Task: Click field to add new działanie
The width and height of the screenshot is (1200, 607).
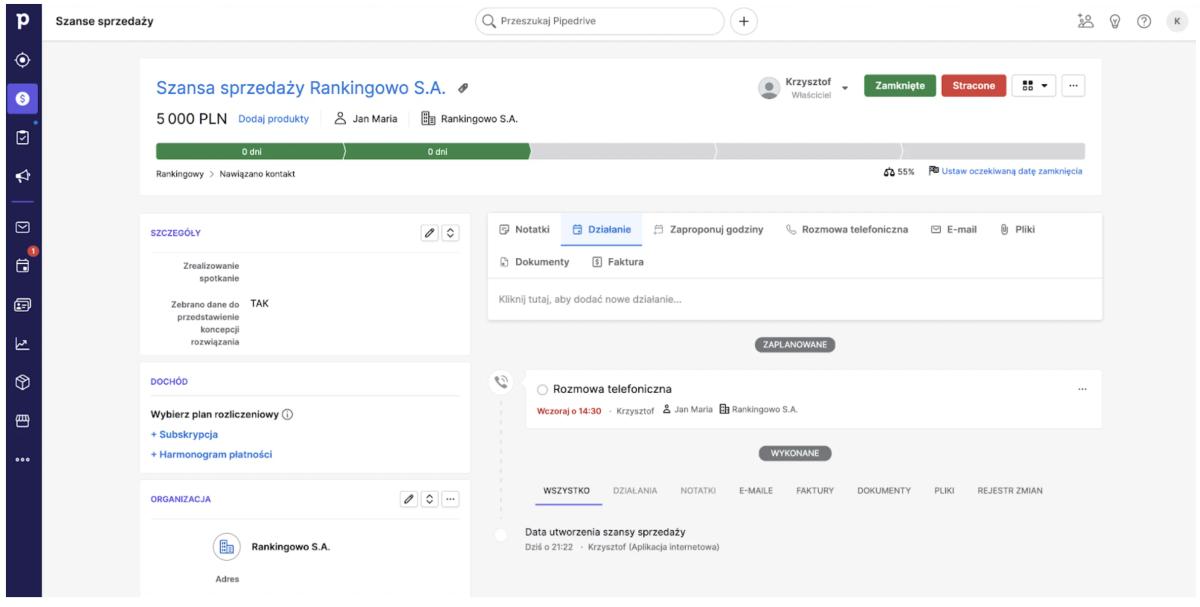Action: (x=795, y=300)
